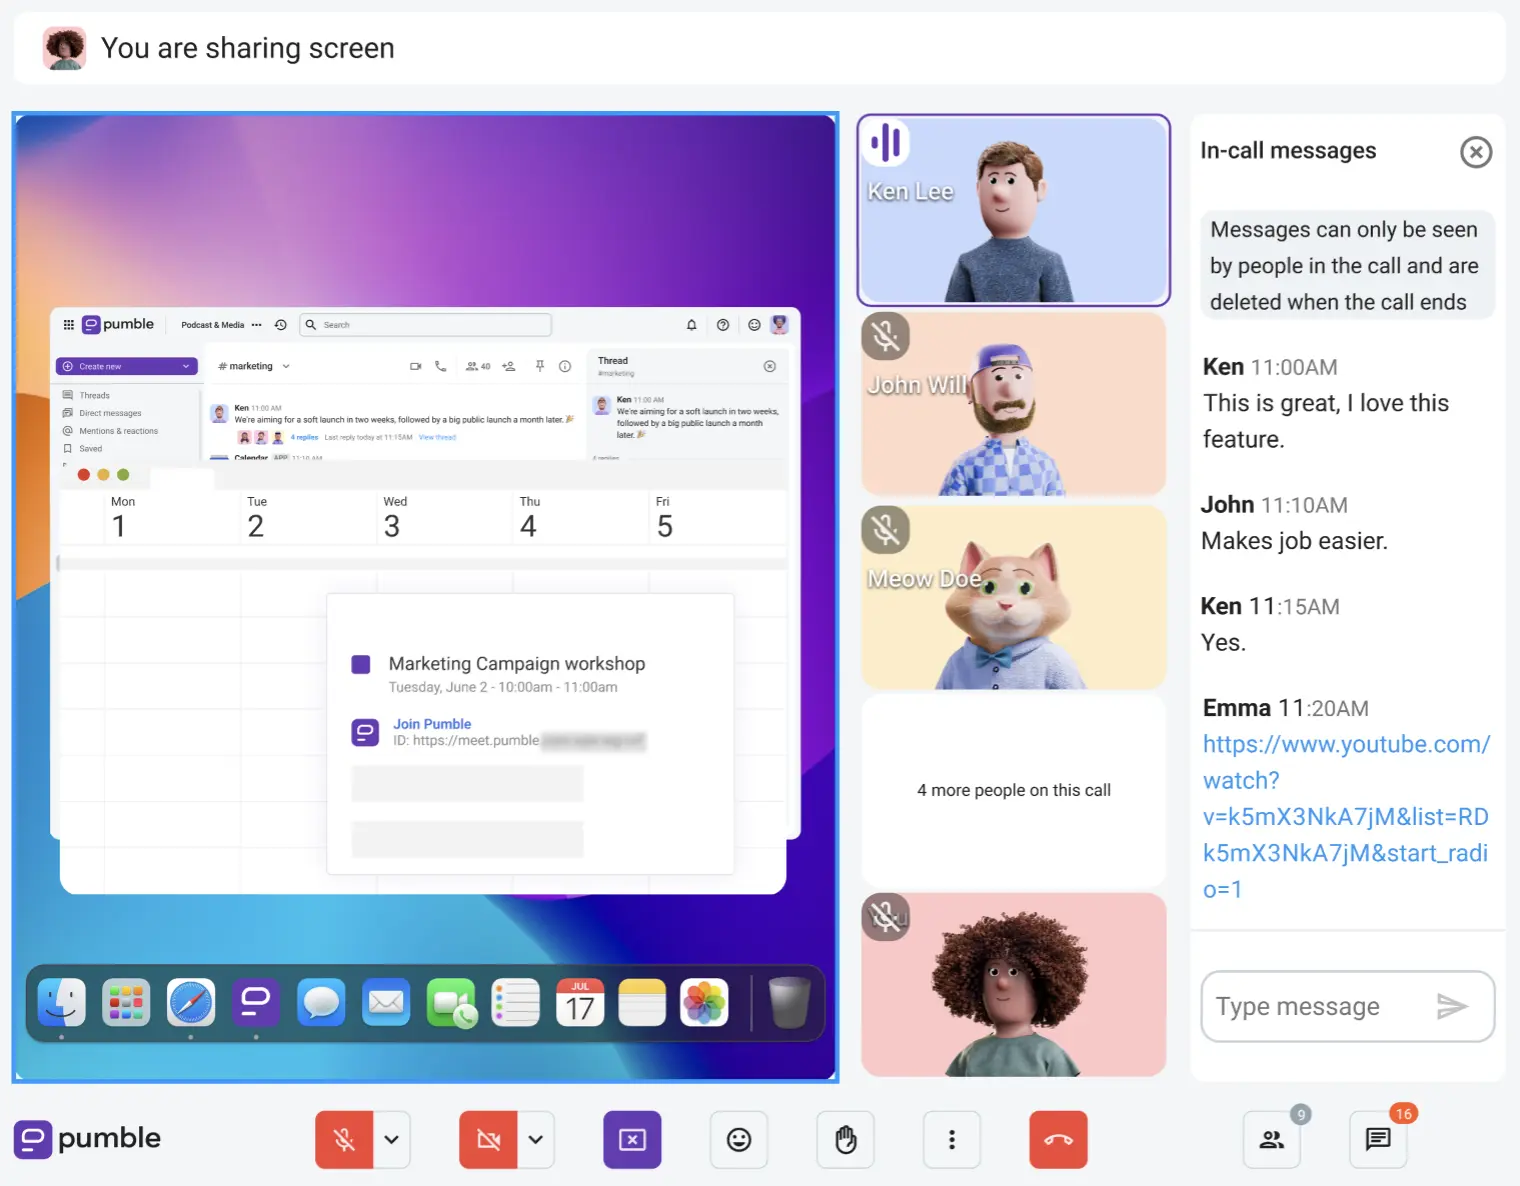
Task: Open the emoji reactions button
Action: [x=739, y=1139]
